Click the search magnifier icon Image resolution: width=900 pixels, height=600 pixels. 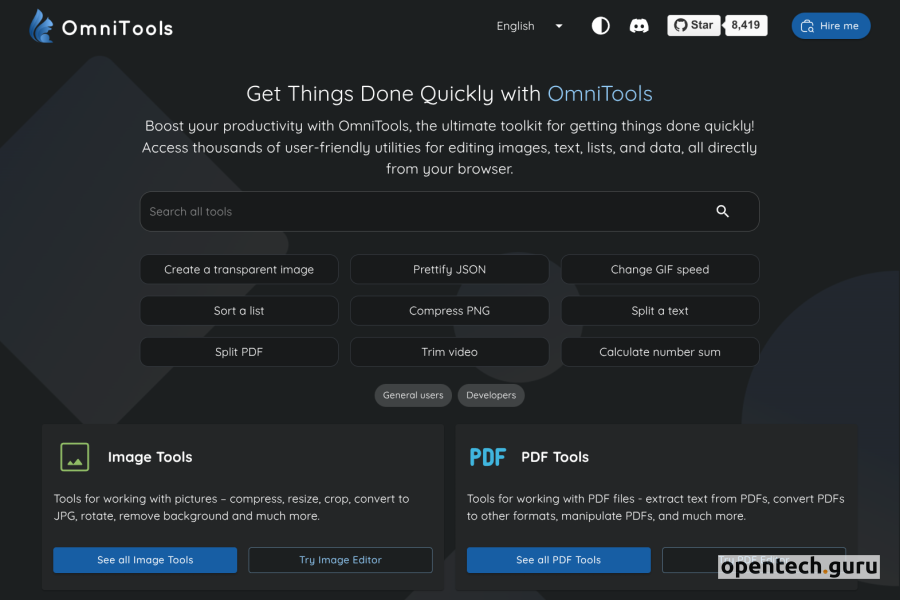click(722, 211)
